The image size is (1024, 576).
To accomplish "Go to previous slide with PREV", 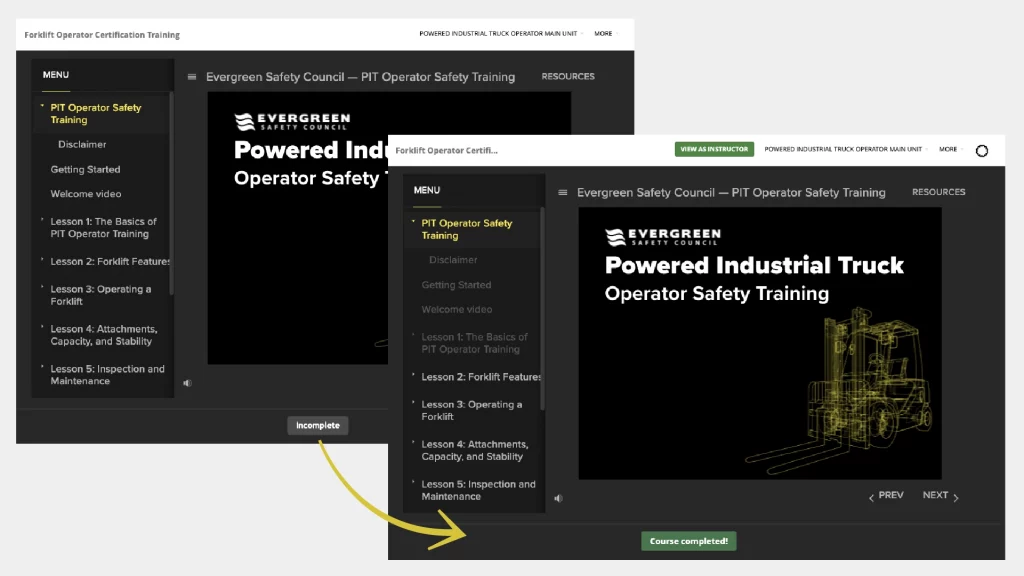I will coord(886,496).
